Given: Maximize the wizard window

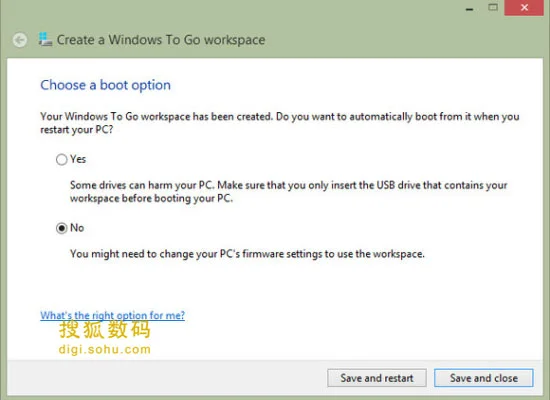Looking at the screenshot, I should tap(493, 7).
